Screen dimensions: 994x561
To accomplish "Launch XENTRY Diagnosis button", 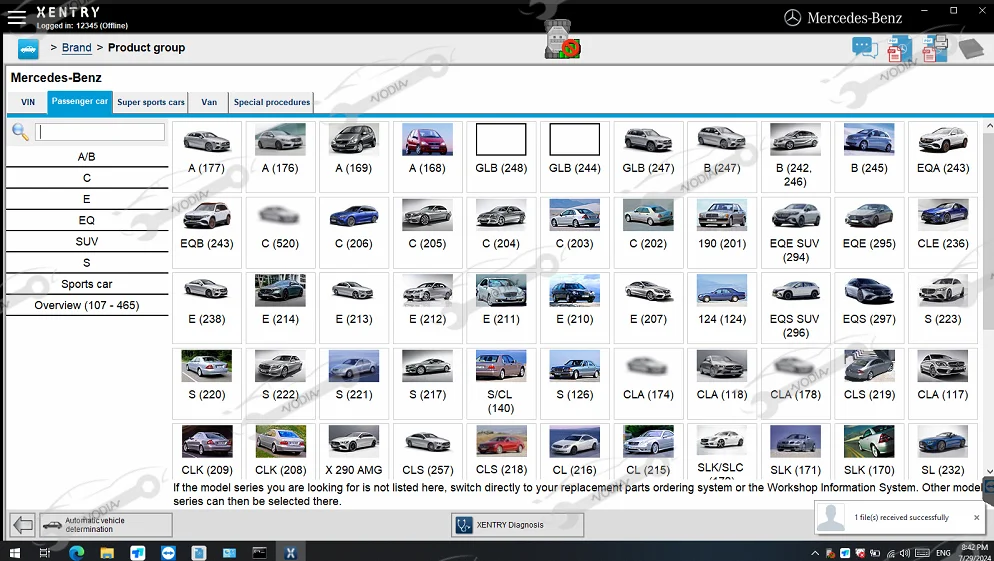I will point(517,525).
